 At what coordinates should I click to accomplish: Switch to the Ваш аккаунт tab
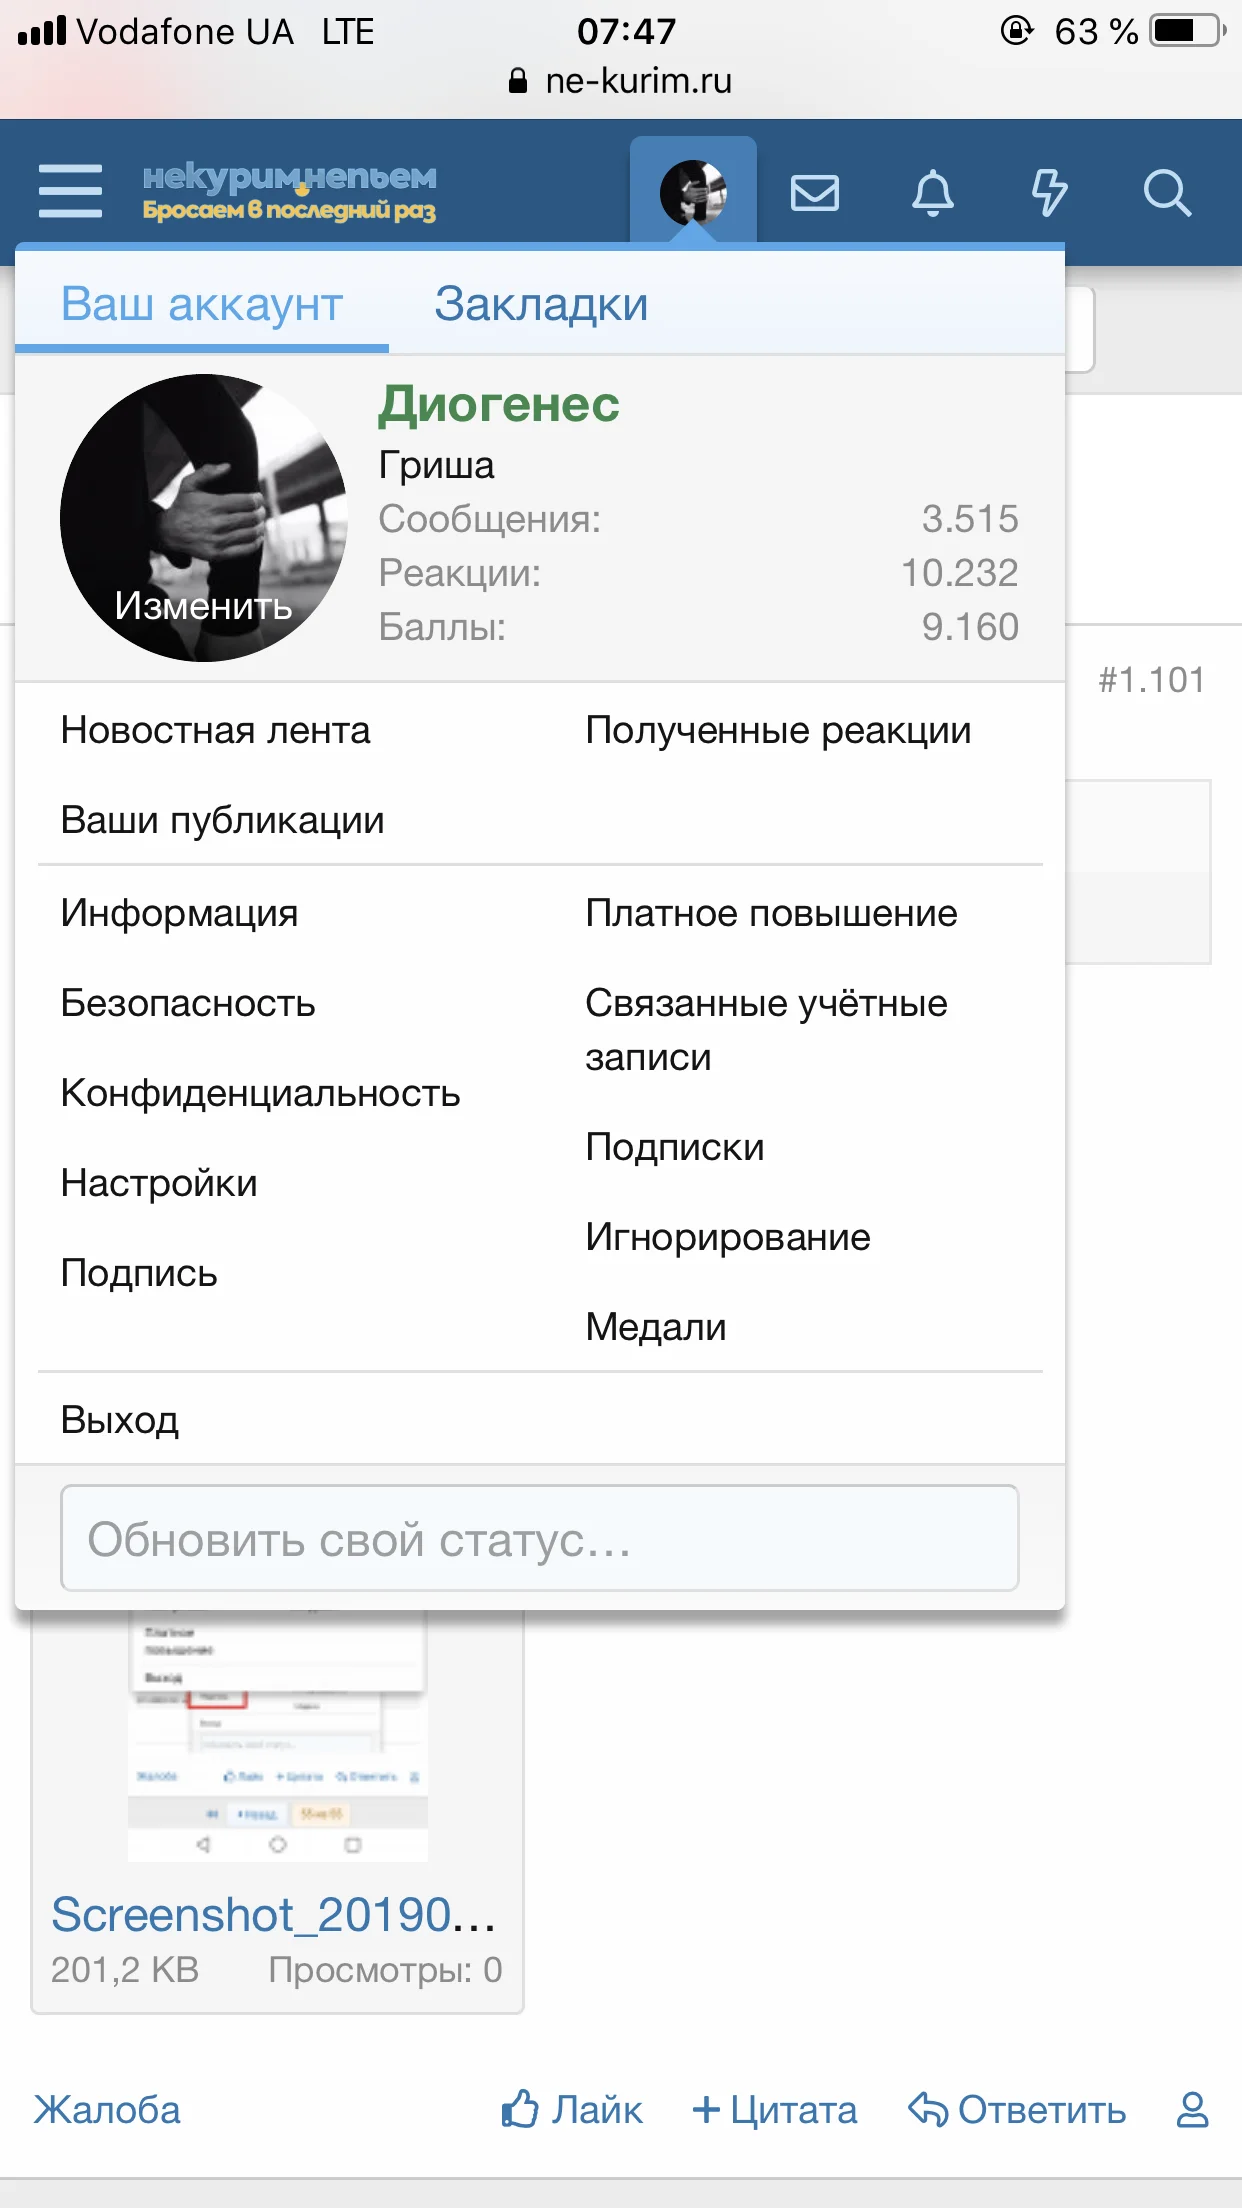(x=202, y=304)
